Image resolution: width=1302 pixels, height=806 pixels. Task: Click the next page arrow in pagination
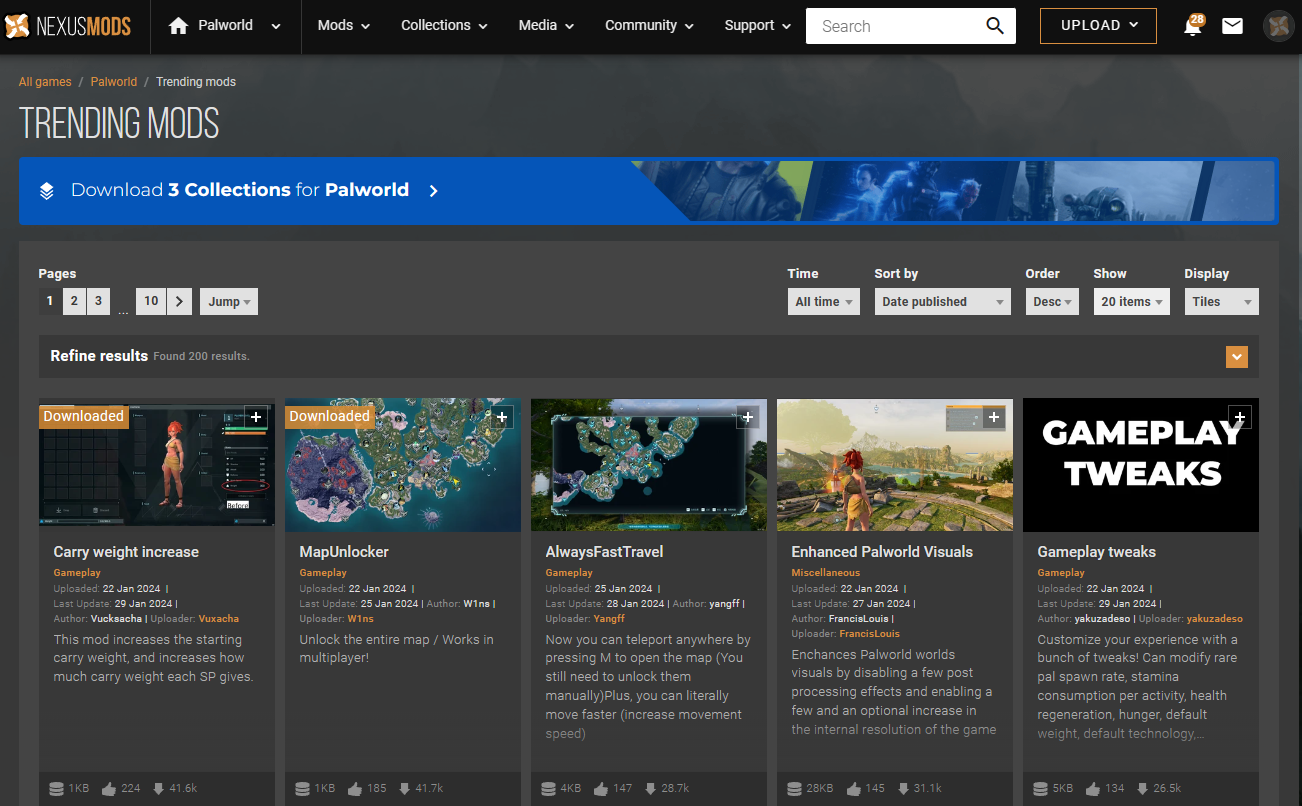pyautogui.click(x=179, y=301)
